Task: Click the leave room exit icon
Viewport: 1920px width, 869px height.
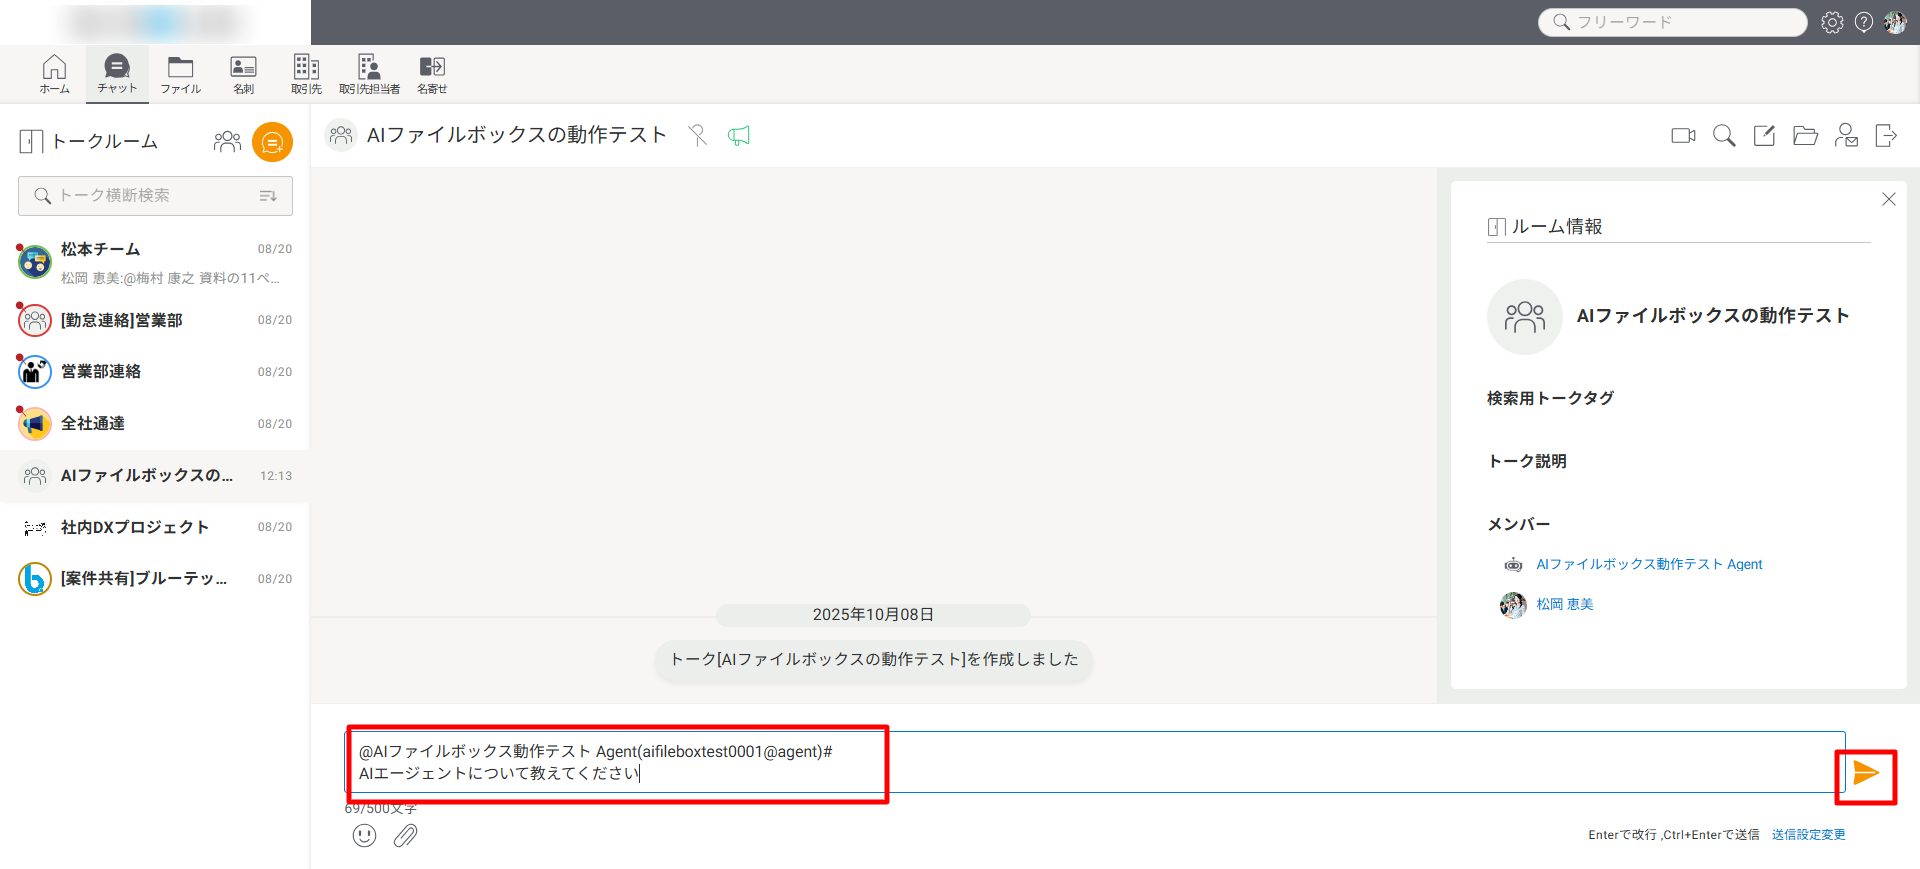Action: coord(1886,136)
